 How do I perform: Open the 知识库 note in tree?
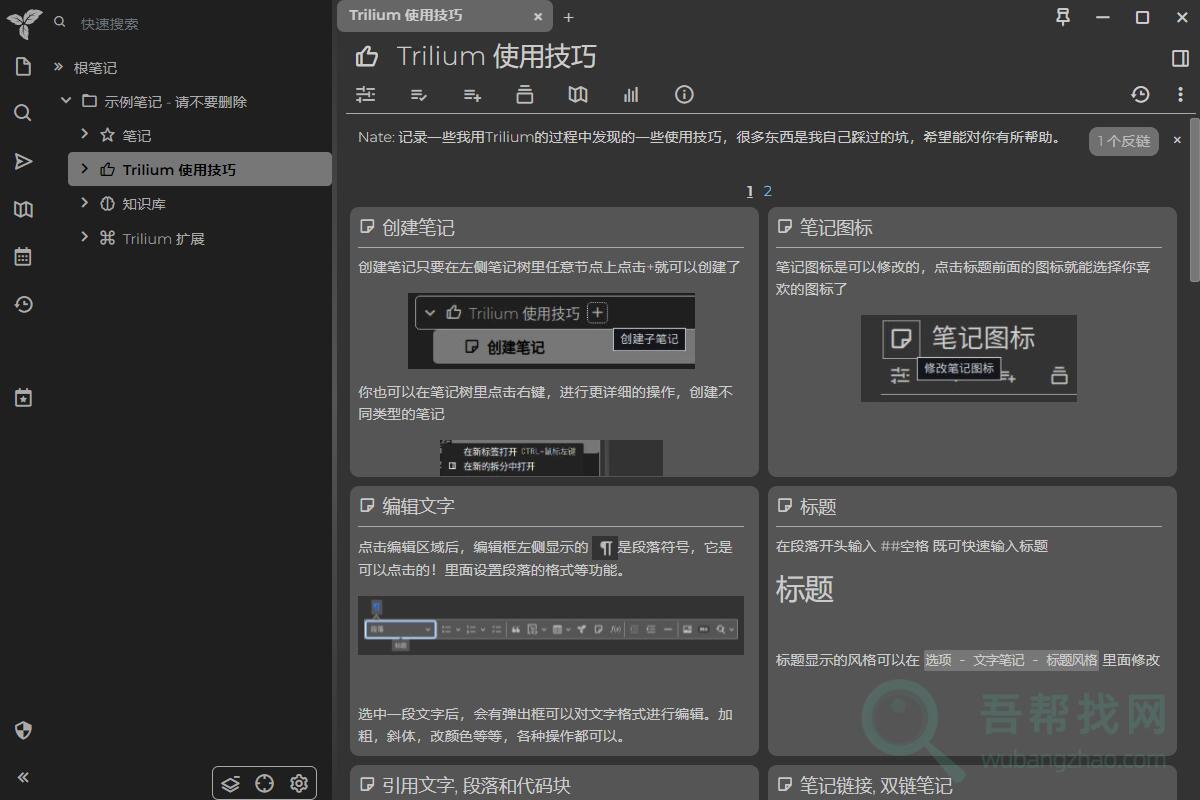[144, 204]
